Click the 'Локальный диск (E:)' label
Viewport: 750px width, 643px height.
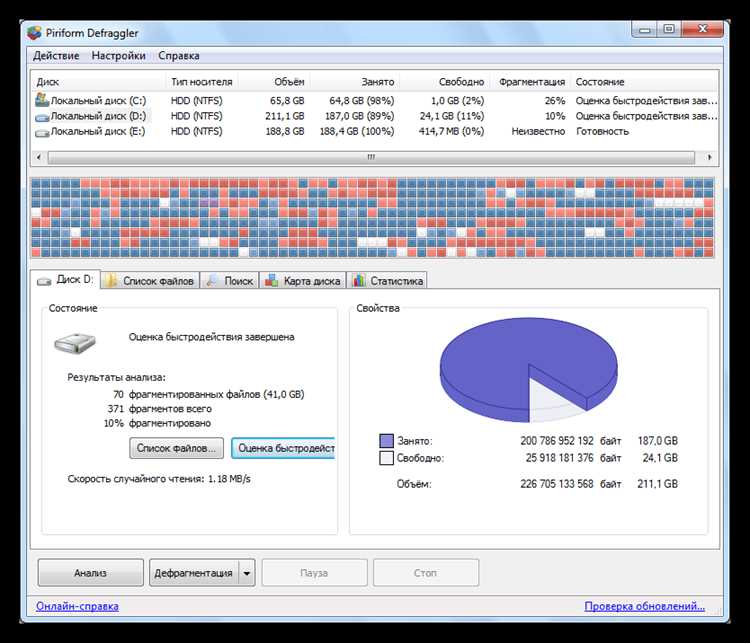[x=98, y=132]
